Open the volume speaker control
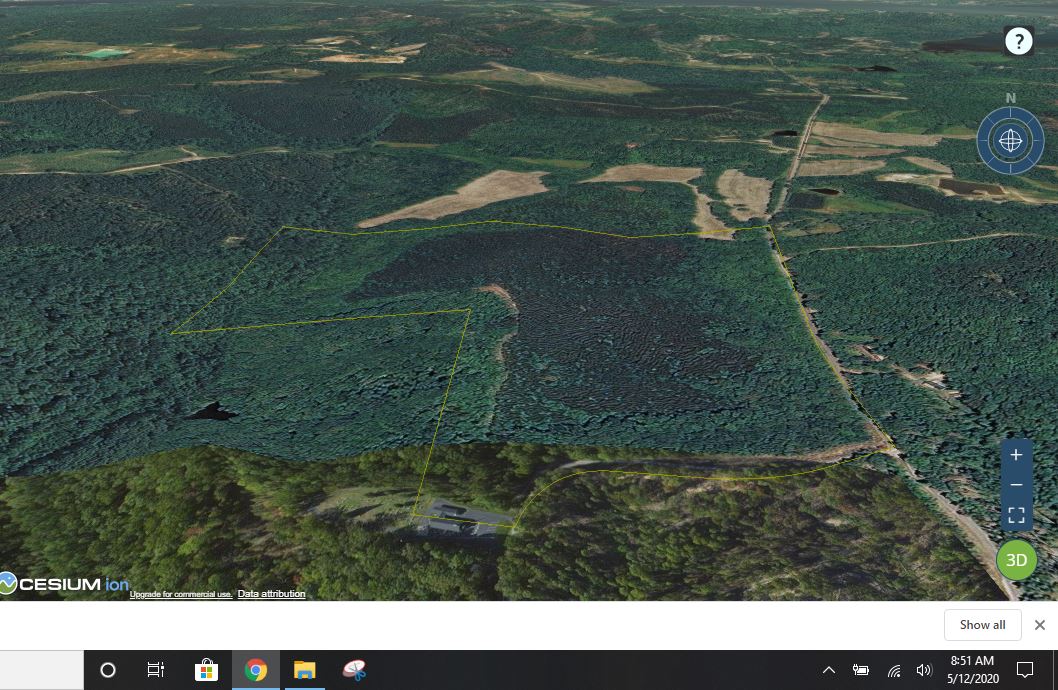1058x690 pixels. click(924, 670)
